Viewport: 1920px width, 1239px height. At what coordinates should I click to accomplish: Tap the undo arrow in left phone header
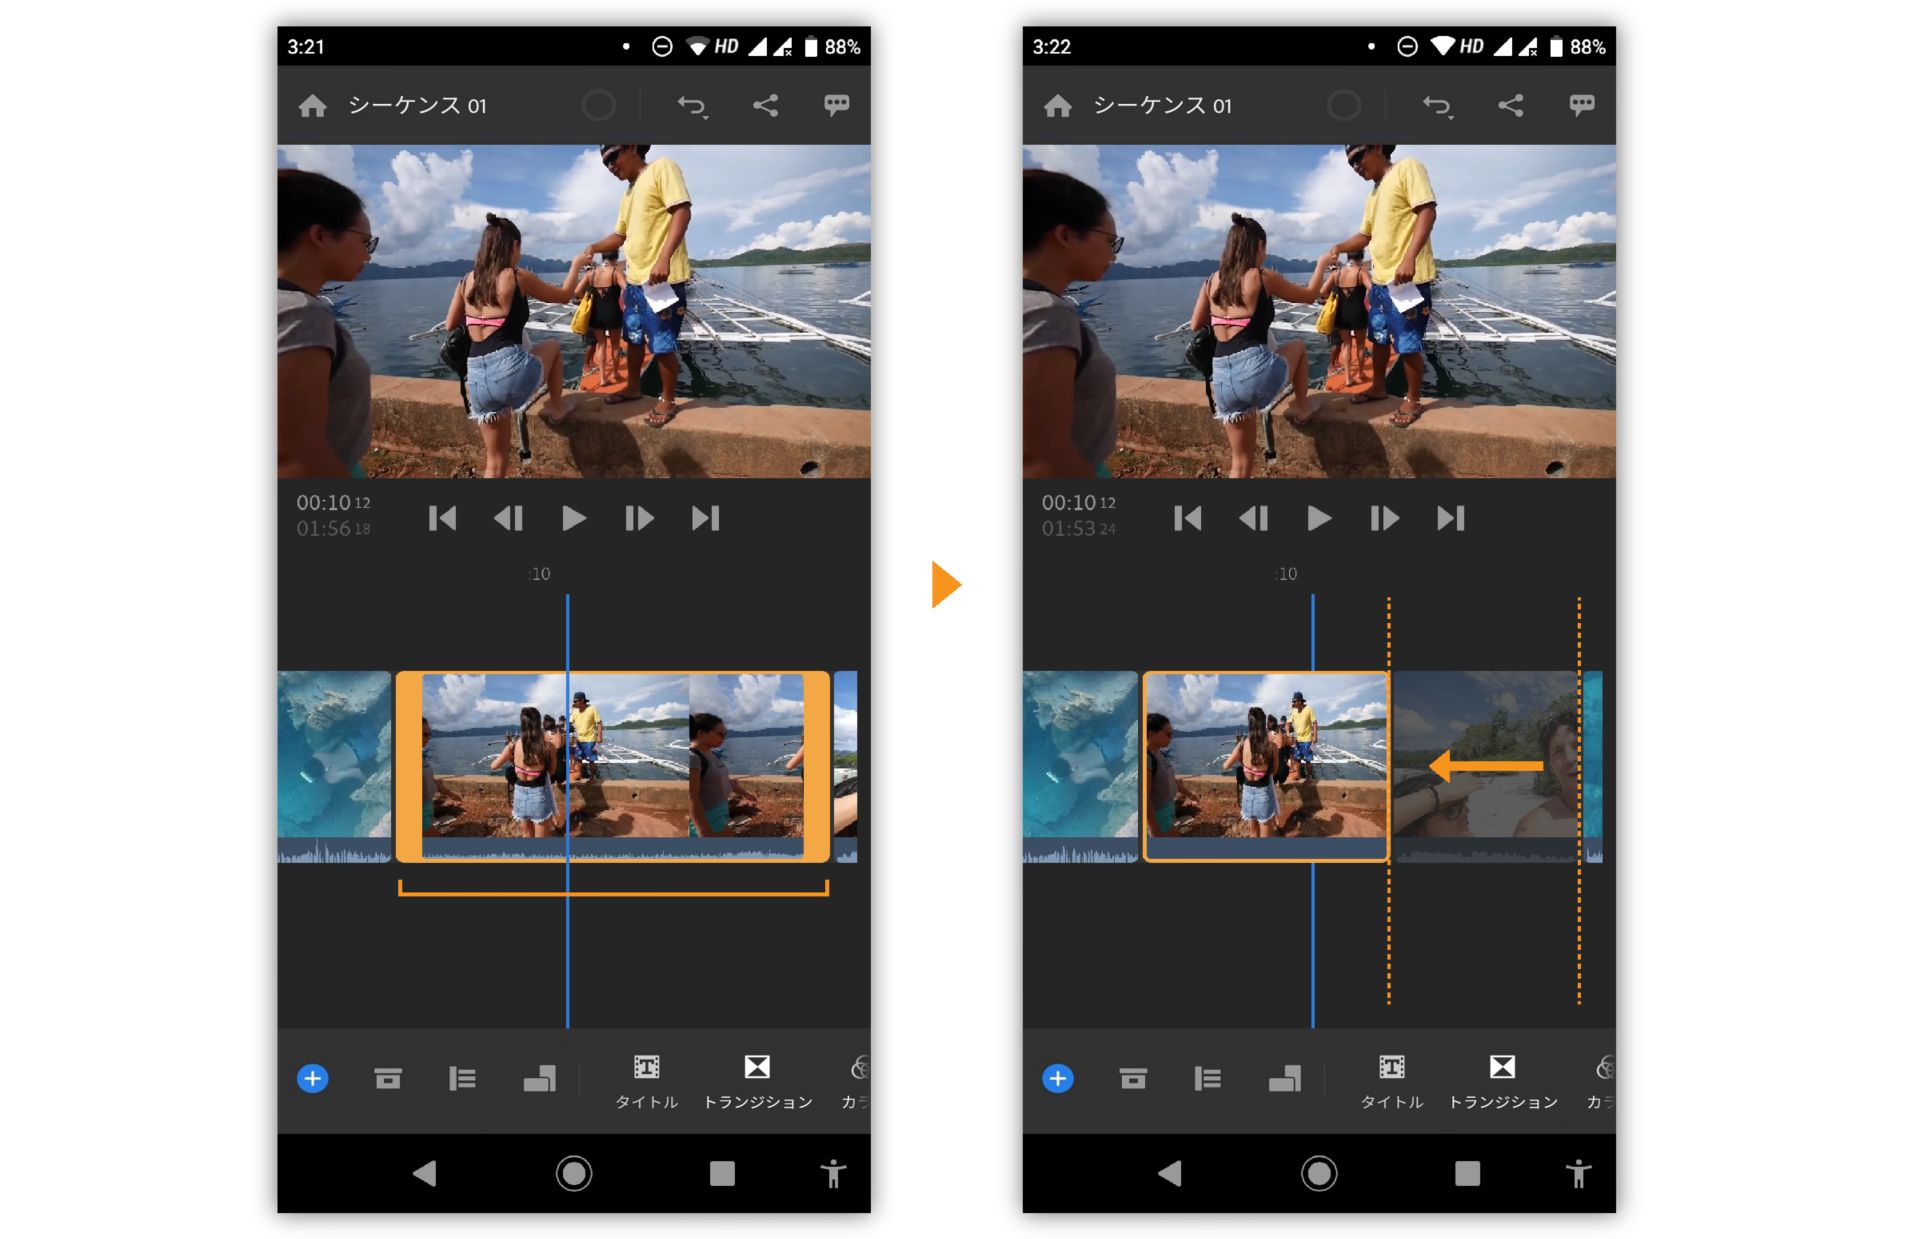coord(692,106)
